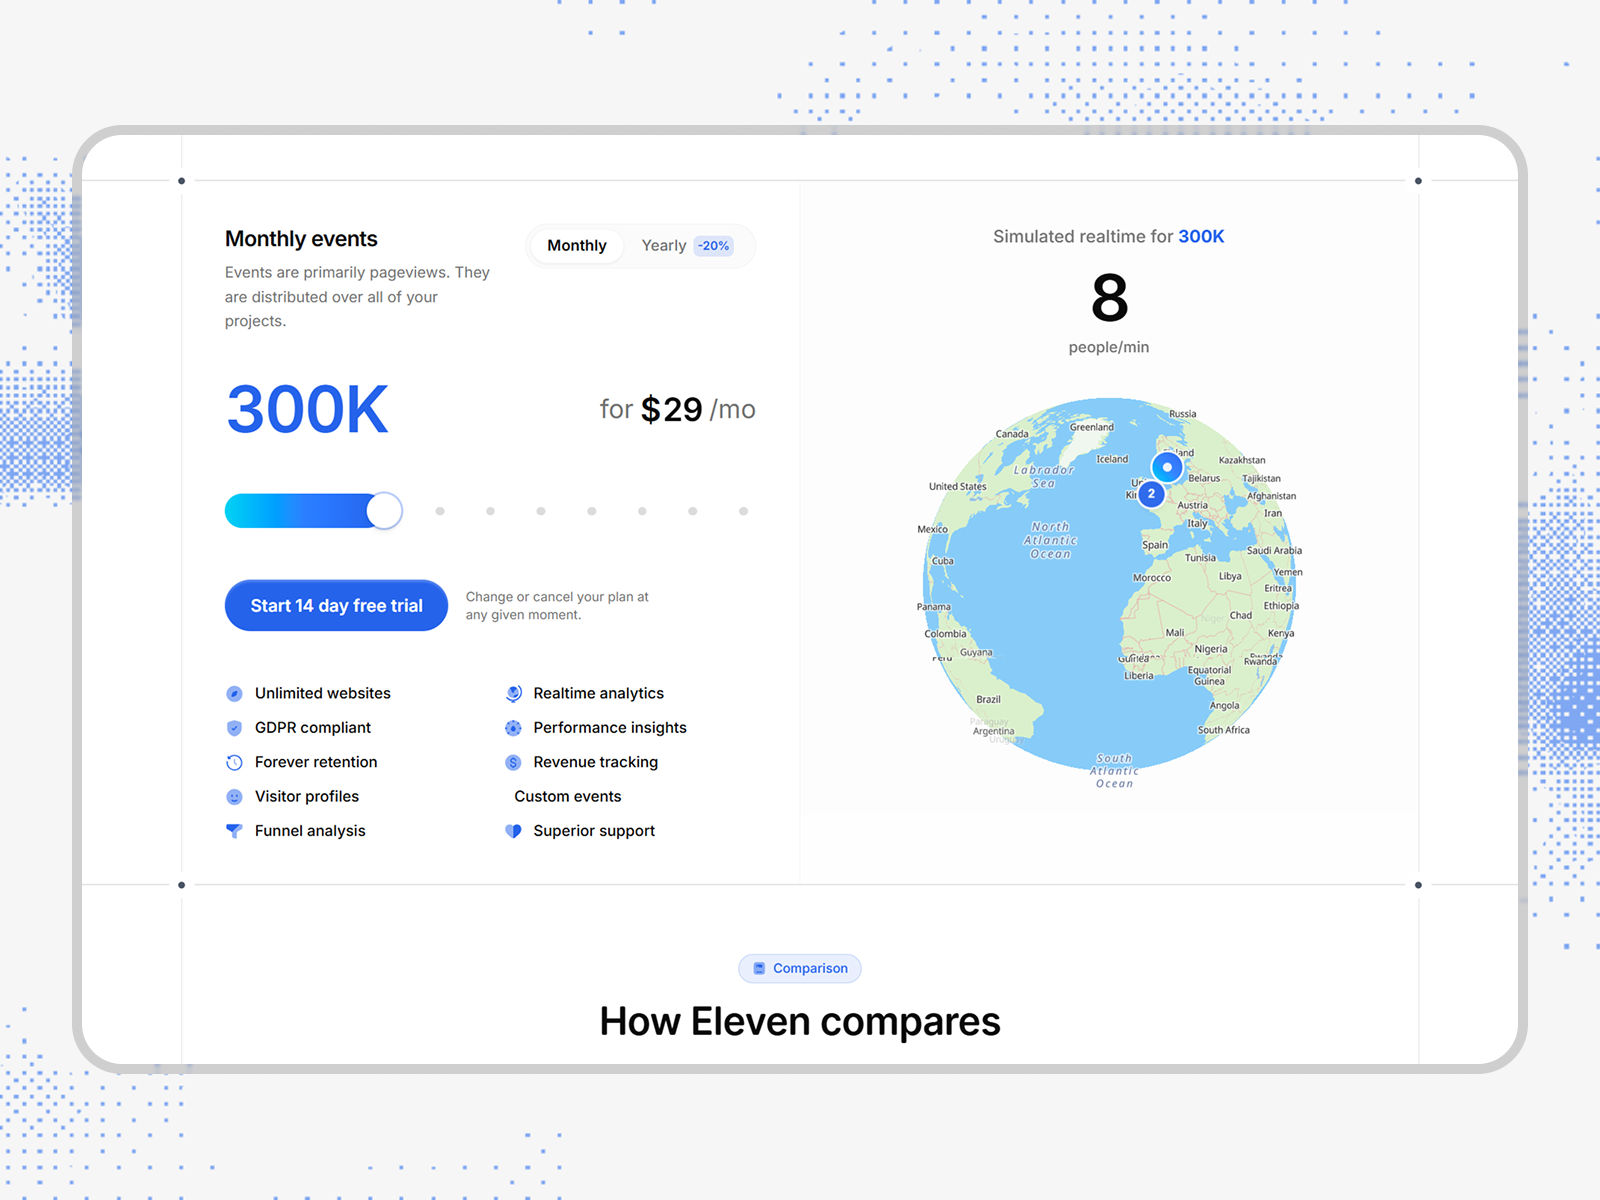Click the change or cancel plan note

557,606
